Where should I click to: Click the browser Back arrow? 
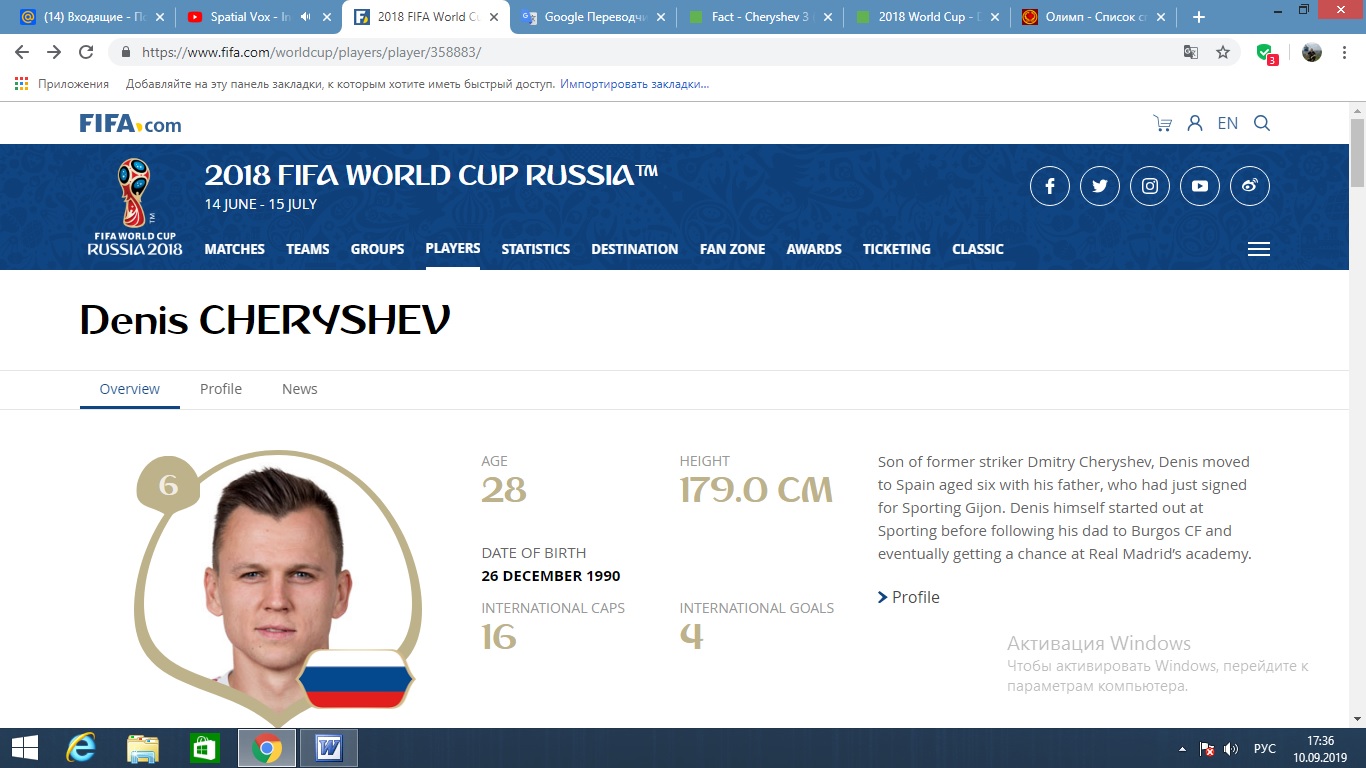tap(22, 52)
